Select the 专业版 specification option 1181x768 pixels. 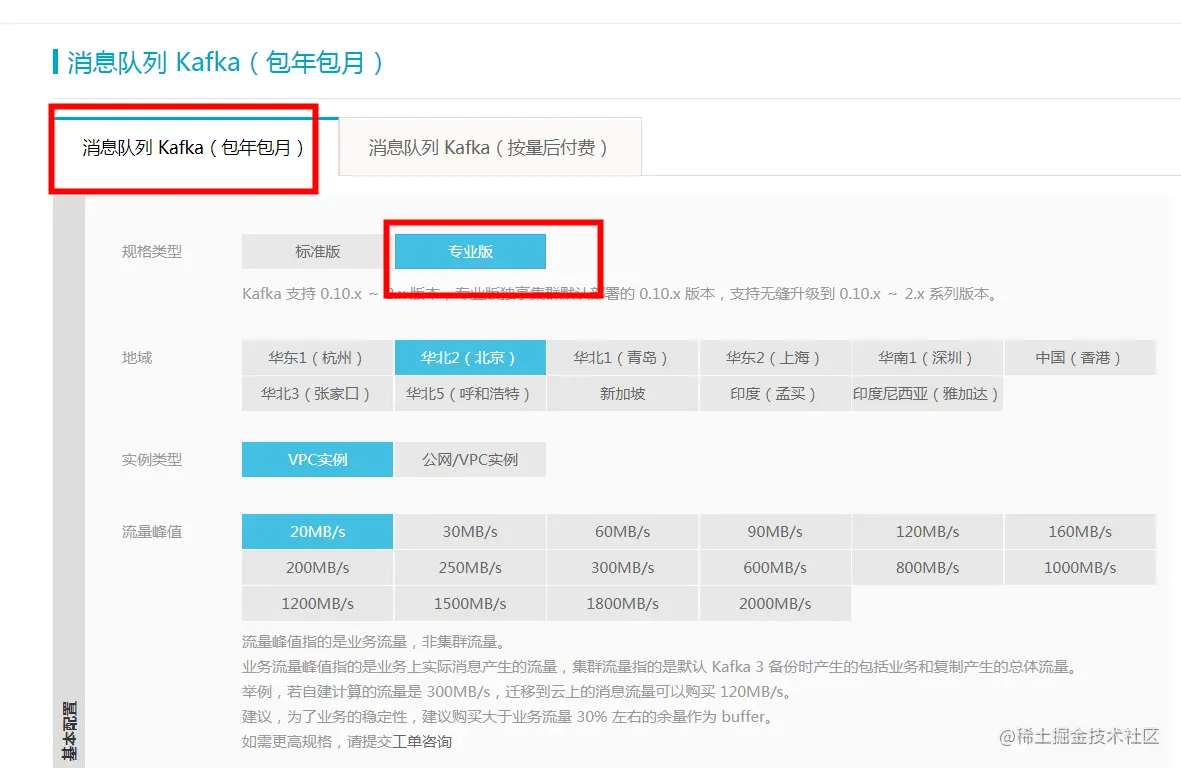click(x=470, y=251)
